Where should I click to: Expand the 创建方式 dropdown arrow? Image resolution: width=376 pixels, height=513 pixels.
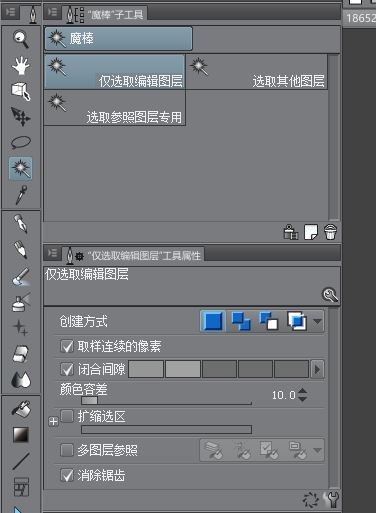pos(317,321)
